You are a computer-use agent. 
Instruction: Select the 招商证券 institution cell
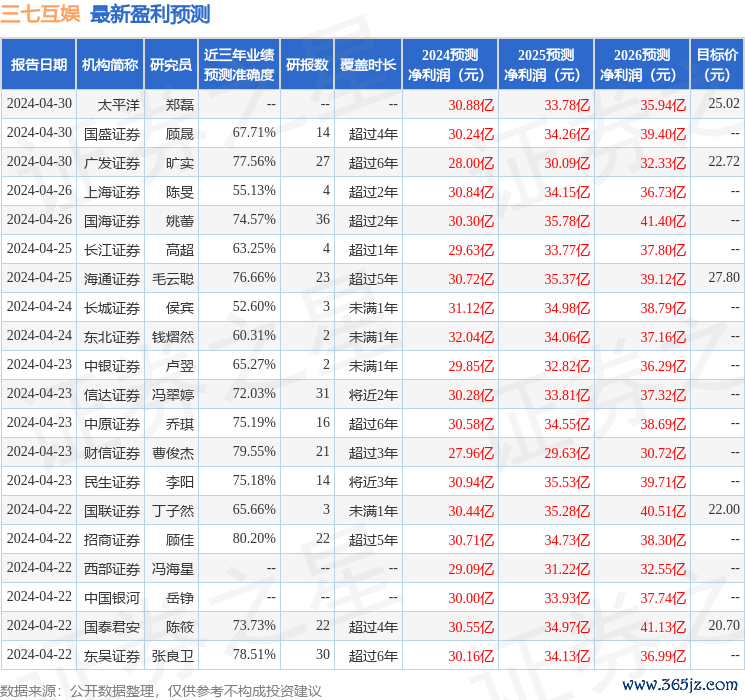point(112,540)
